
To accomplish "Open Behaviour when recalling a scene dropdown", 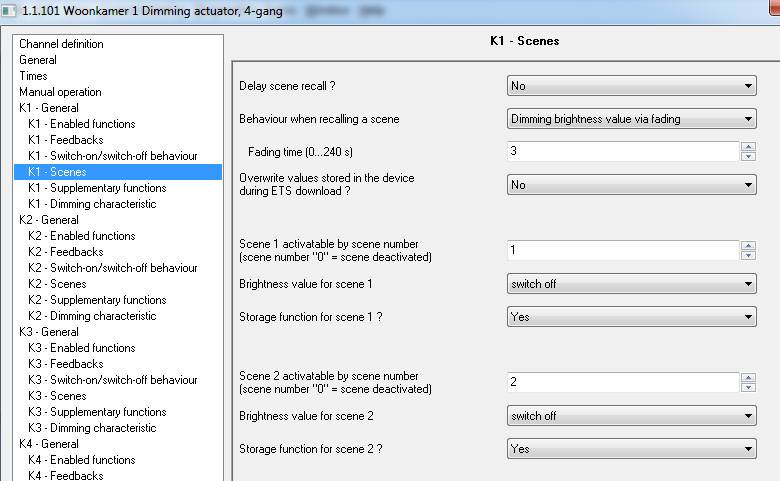I will pyautogui.click(x=631, y=119).
